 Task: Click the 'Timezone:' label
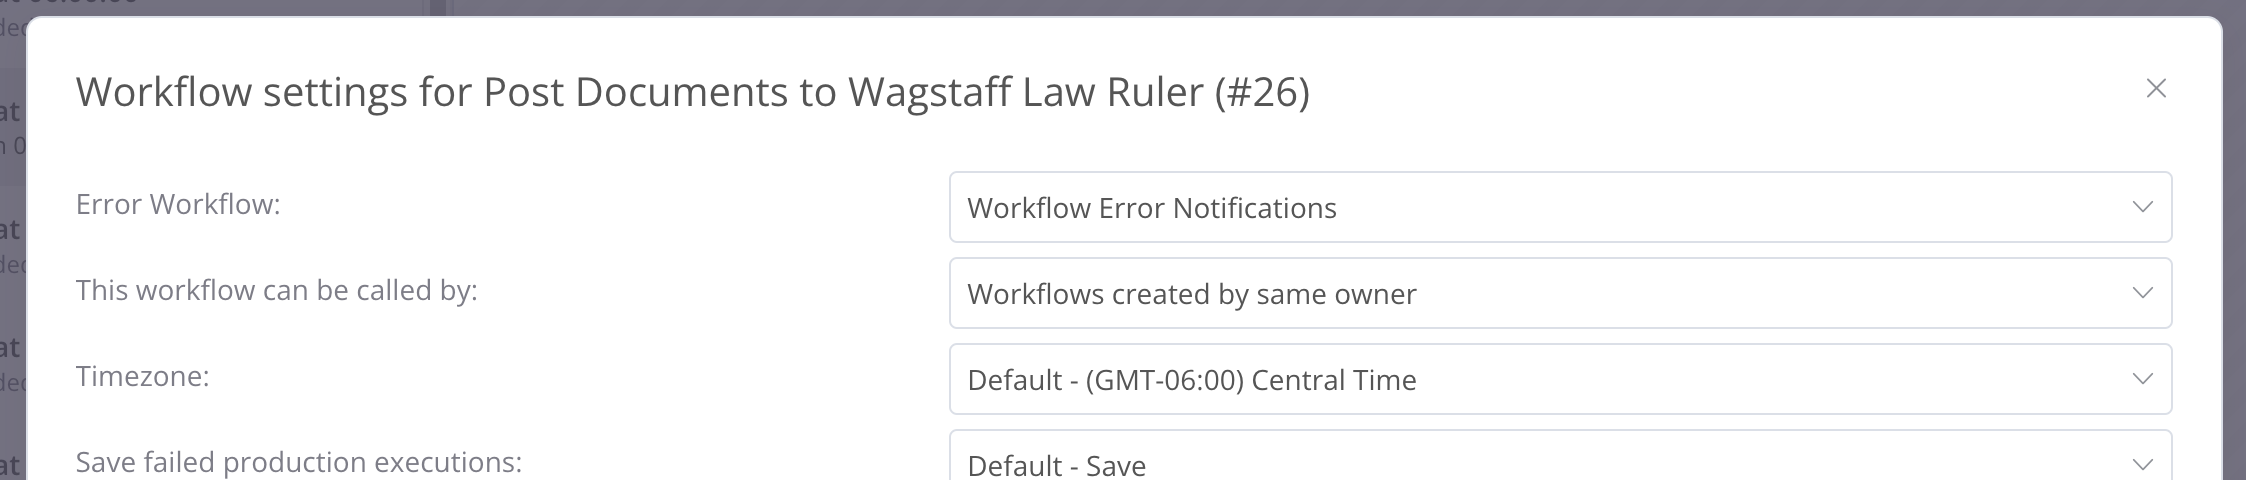click(143, 376)
